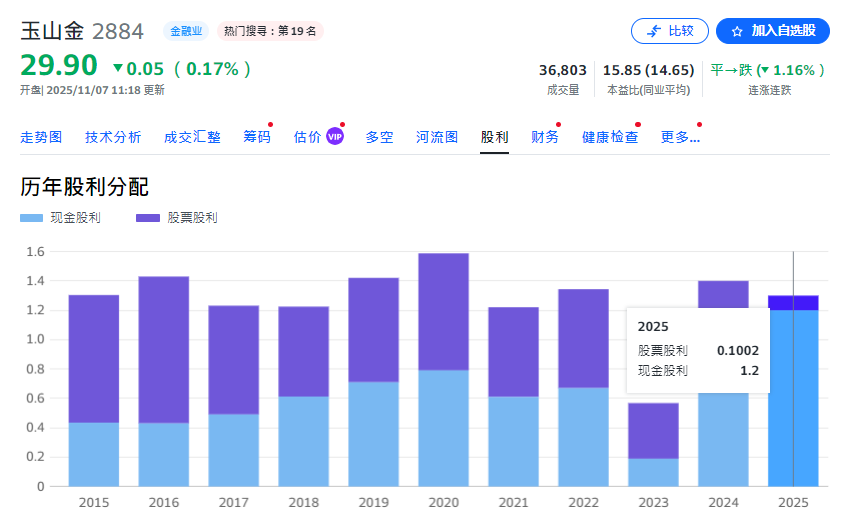Click the 玉山金 2884 stock title
Screen dimensions: 843x514
[x=82, y=31]
